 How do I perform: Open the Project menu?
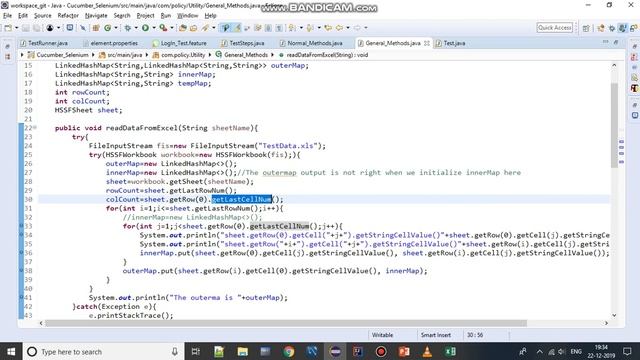pyautogui.click(x=145, y=16)
